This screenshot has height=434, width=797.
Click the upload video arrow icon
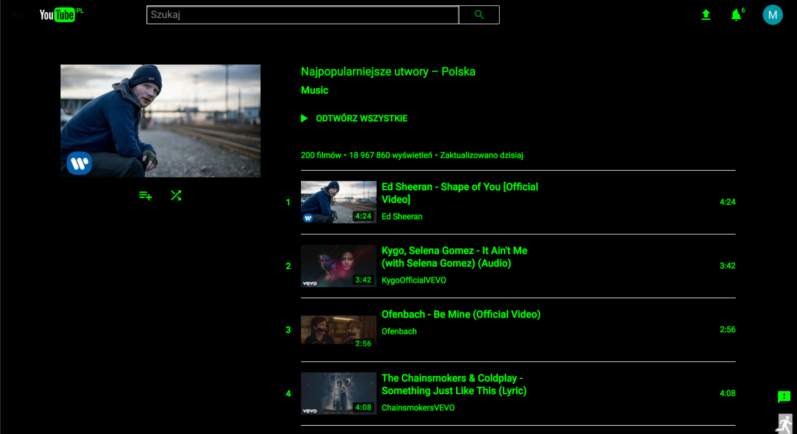pos(706,15)
